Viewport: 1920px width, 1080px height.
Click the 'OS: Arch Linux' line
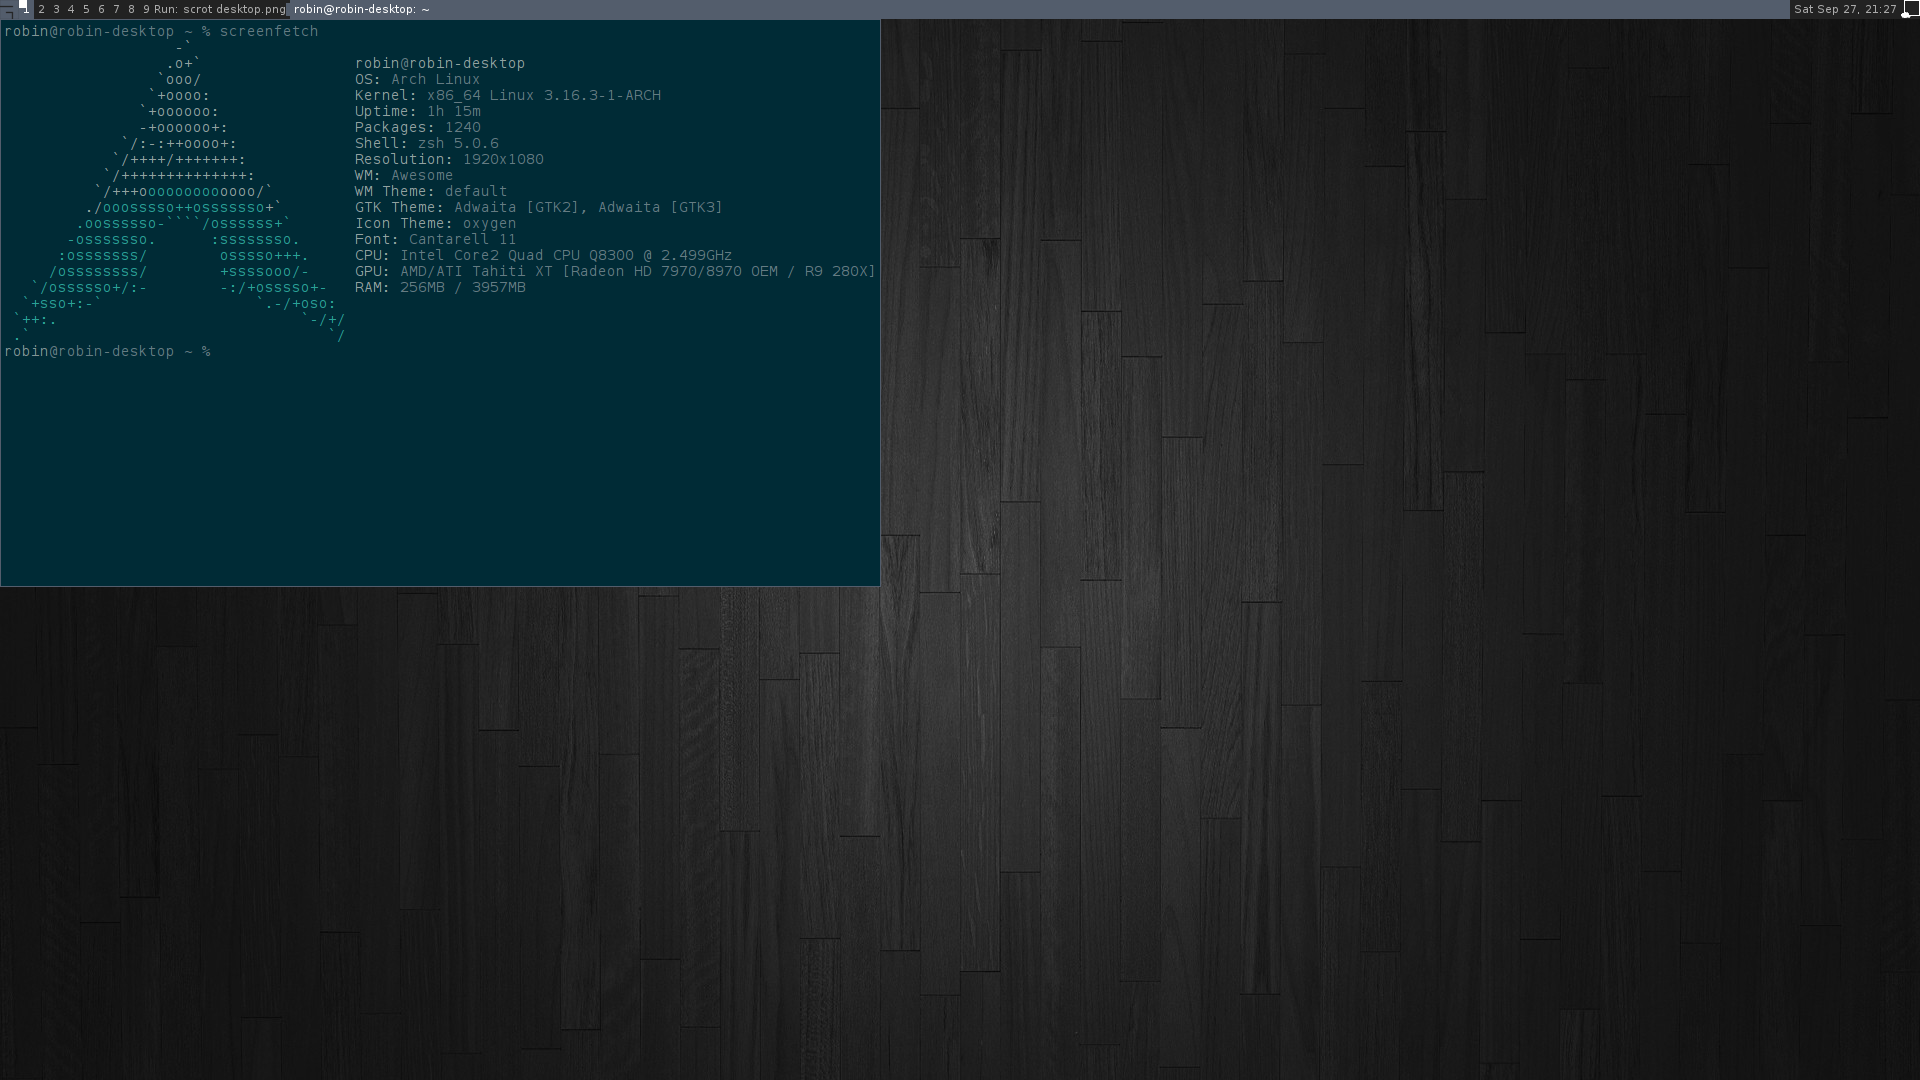[417, 80]
